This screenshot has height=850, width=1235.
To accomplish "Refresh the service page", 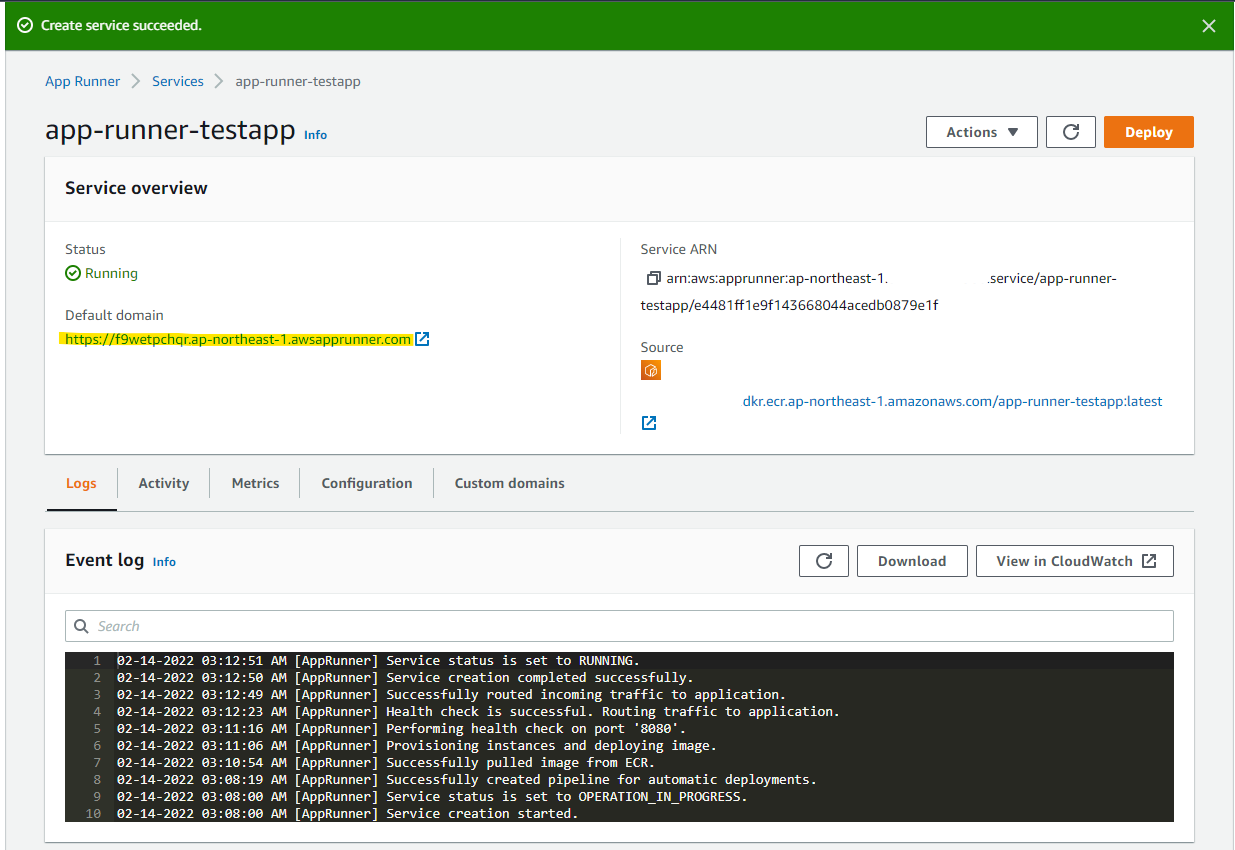I will pyautogui.click(x=1070, y=131).
